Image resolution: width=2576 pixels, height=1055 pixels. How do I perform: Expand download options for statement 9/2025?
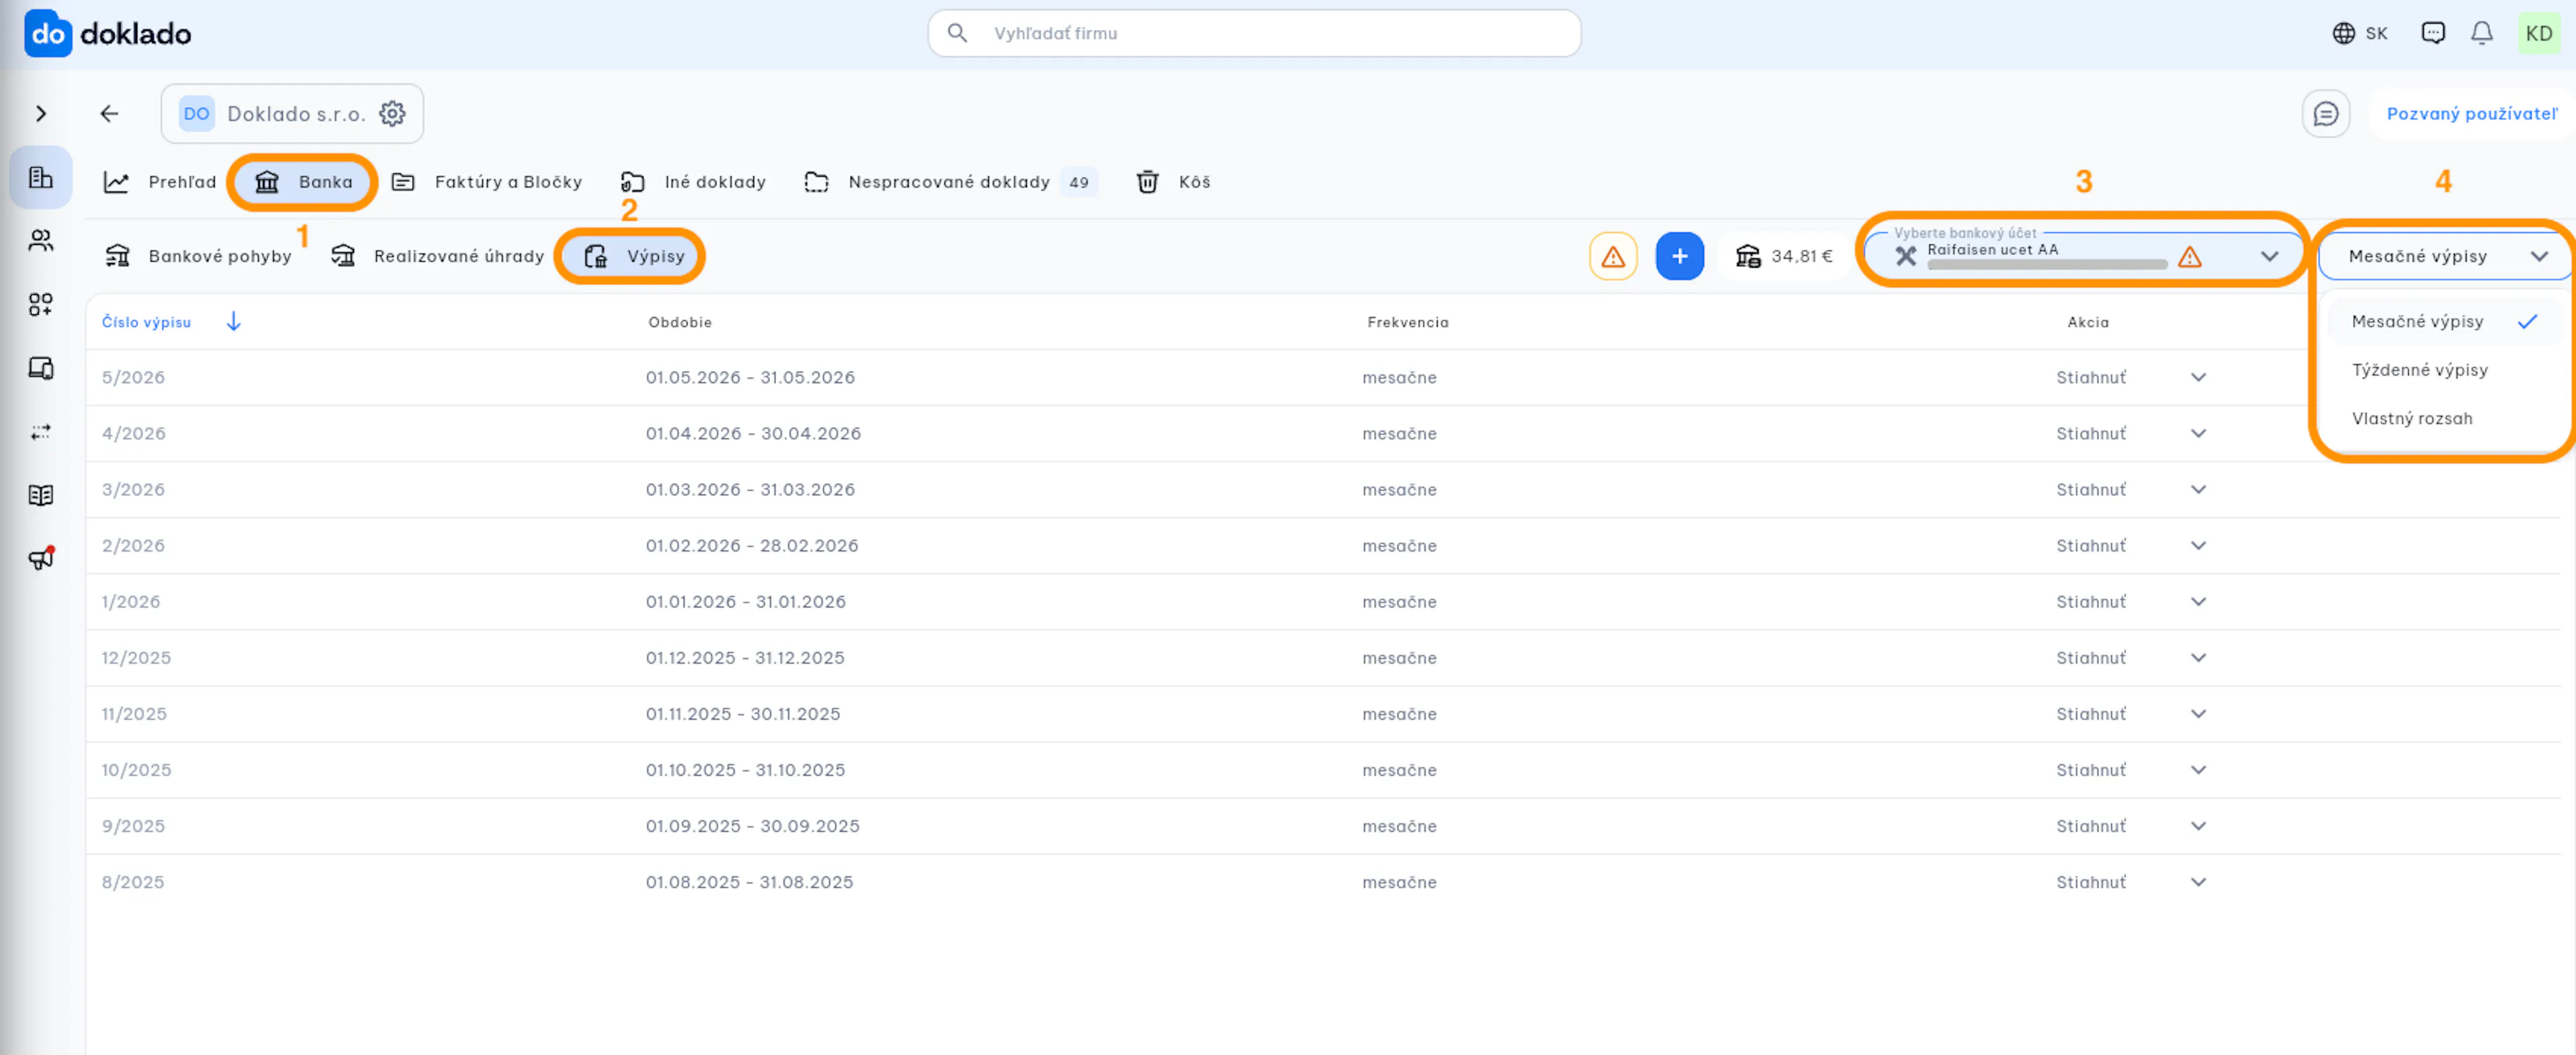point(2198,826)
